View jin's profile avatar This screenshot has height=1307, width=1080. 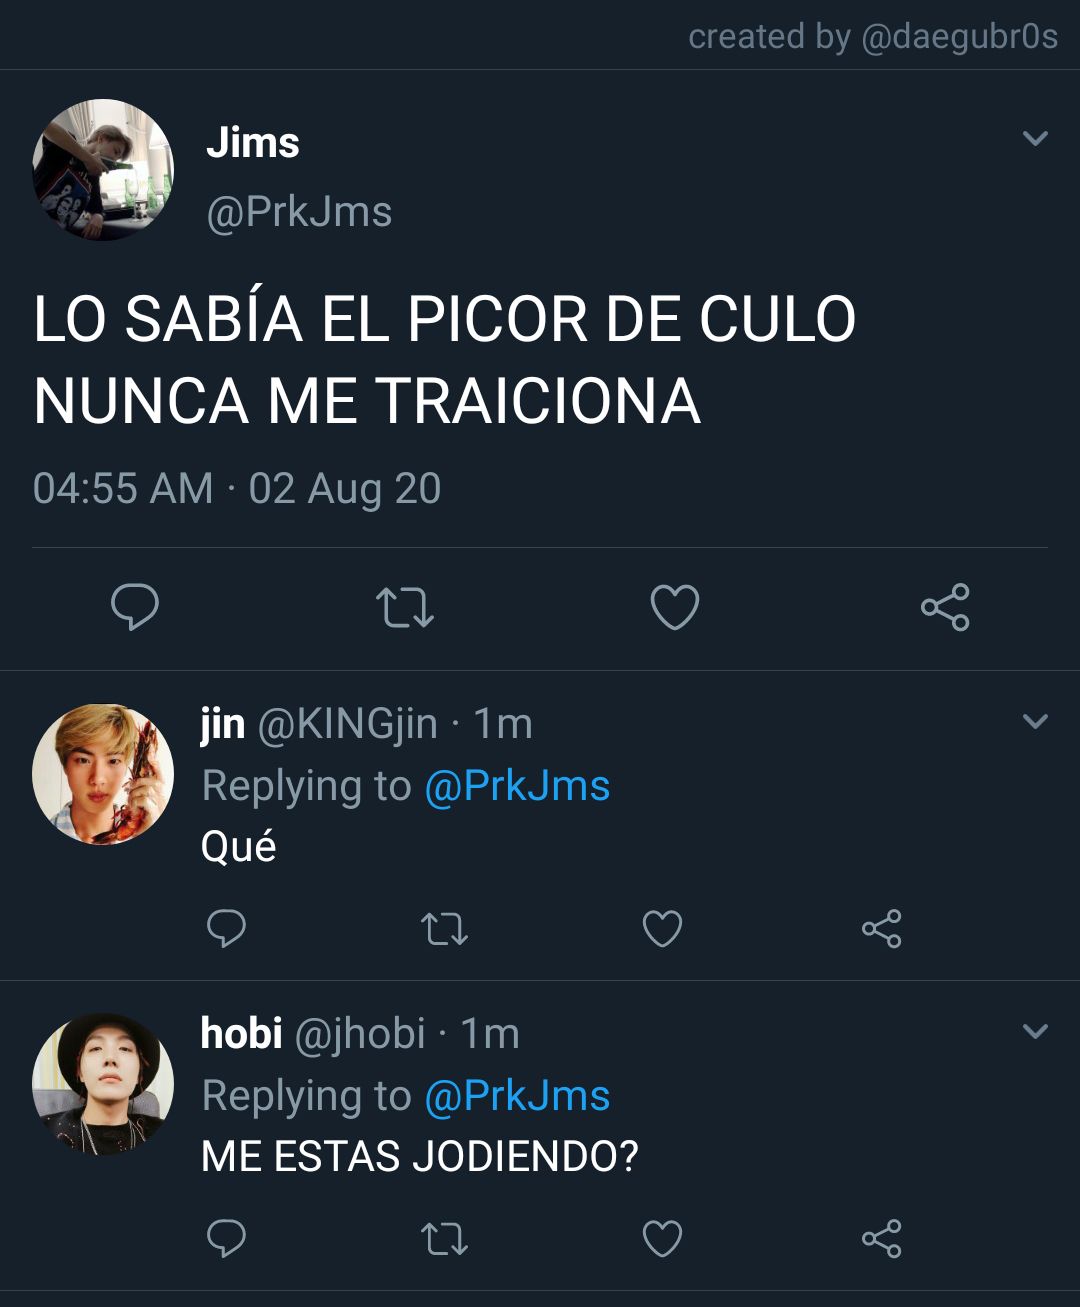click(x=103, y=775)
